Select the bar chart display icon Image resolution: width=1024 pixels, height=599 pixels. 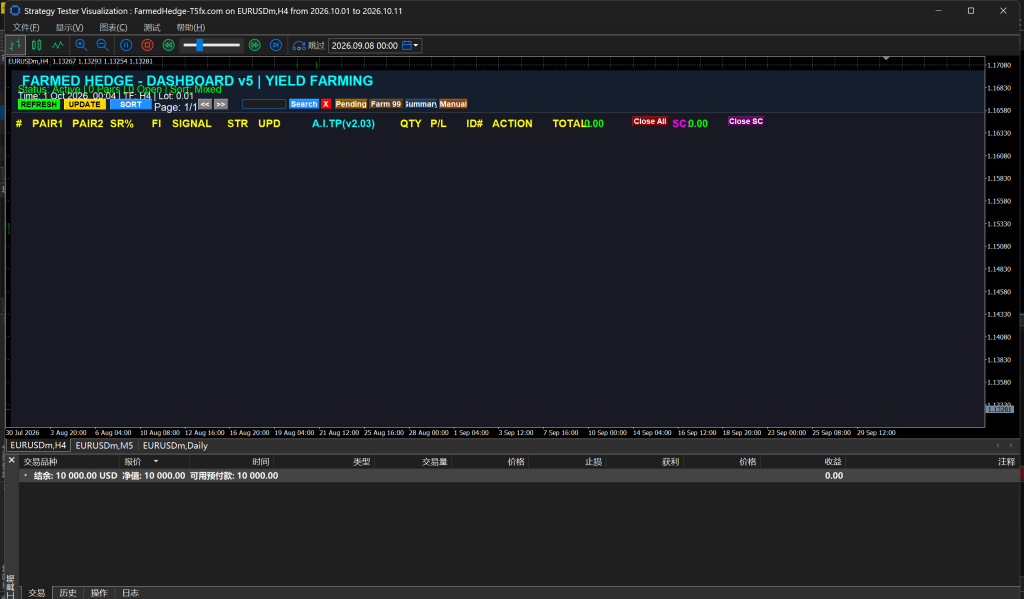[x=16, y=45]
